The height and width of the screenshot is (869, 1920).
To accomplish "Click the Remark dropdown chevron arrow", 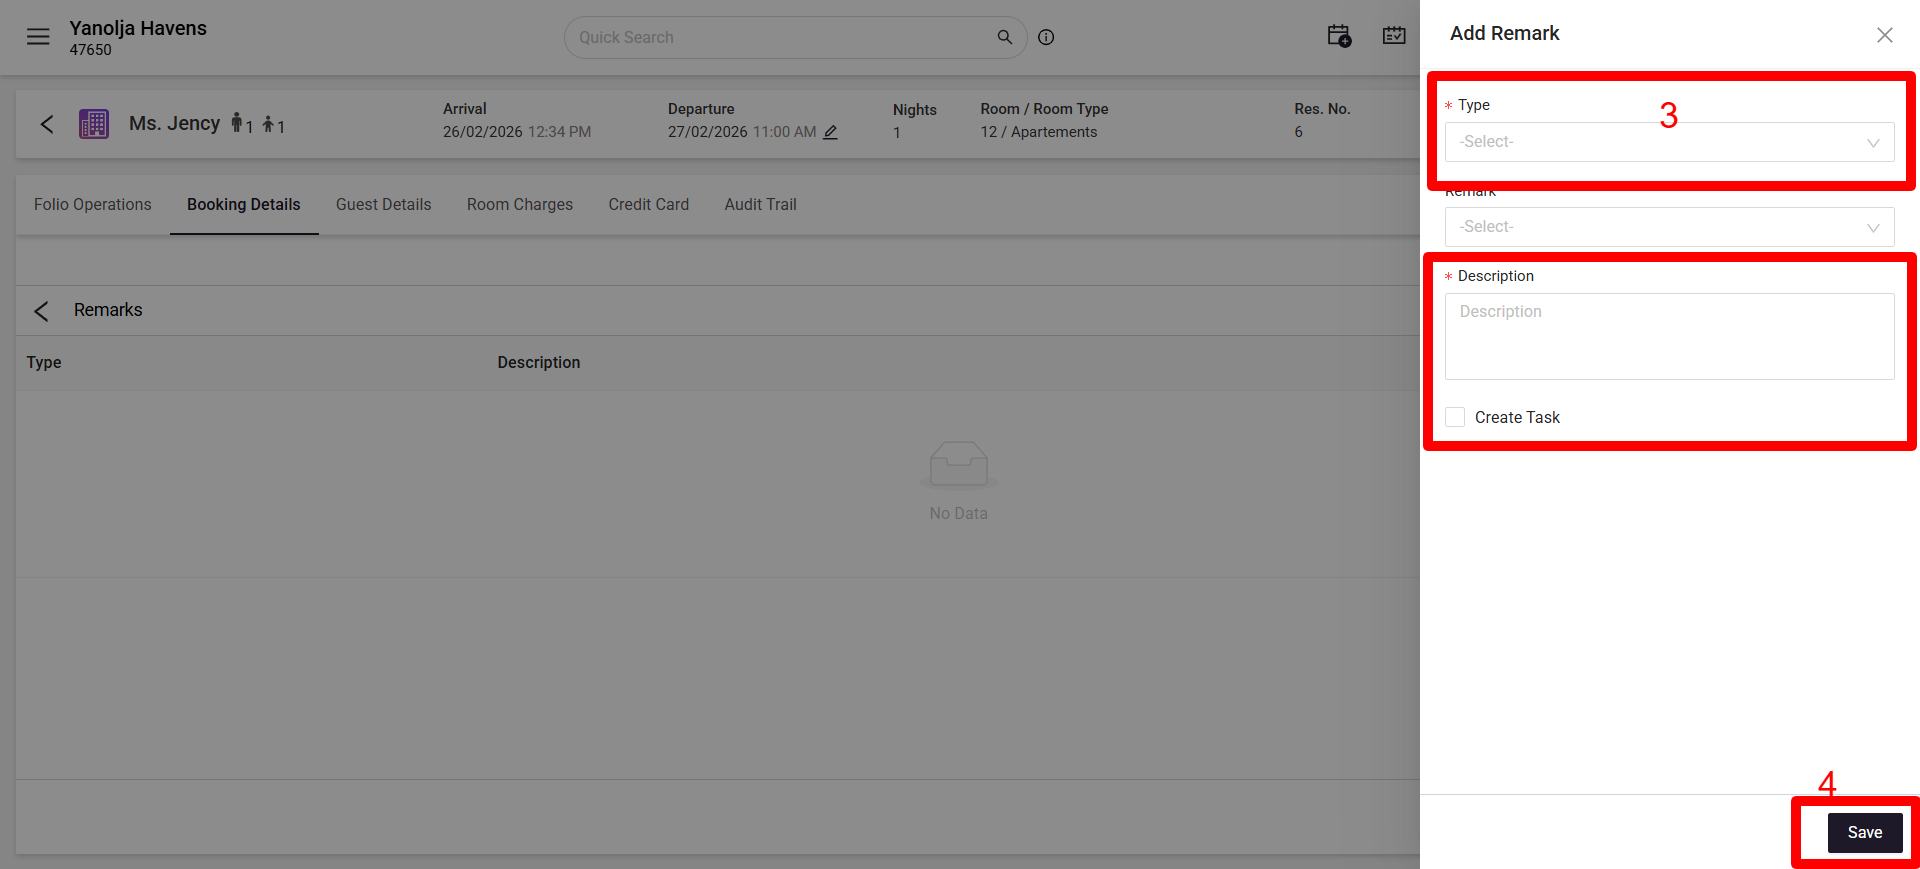I will tap(1873, 228).
